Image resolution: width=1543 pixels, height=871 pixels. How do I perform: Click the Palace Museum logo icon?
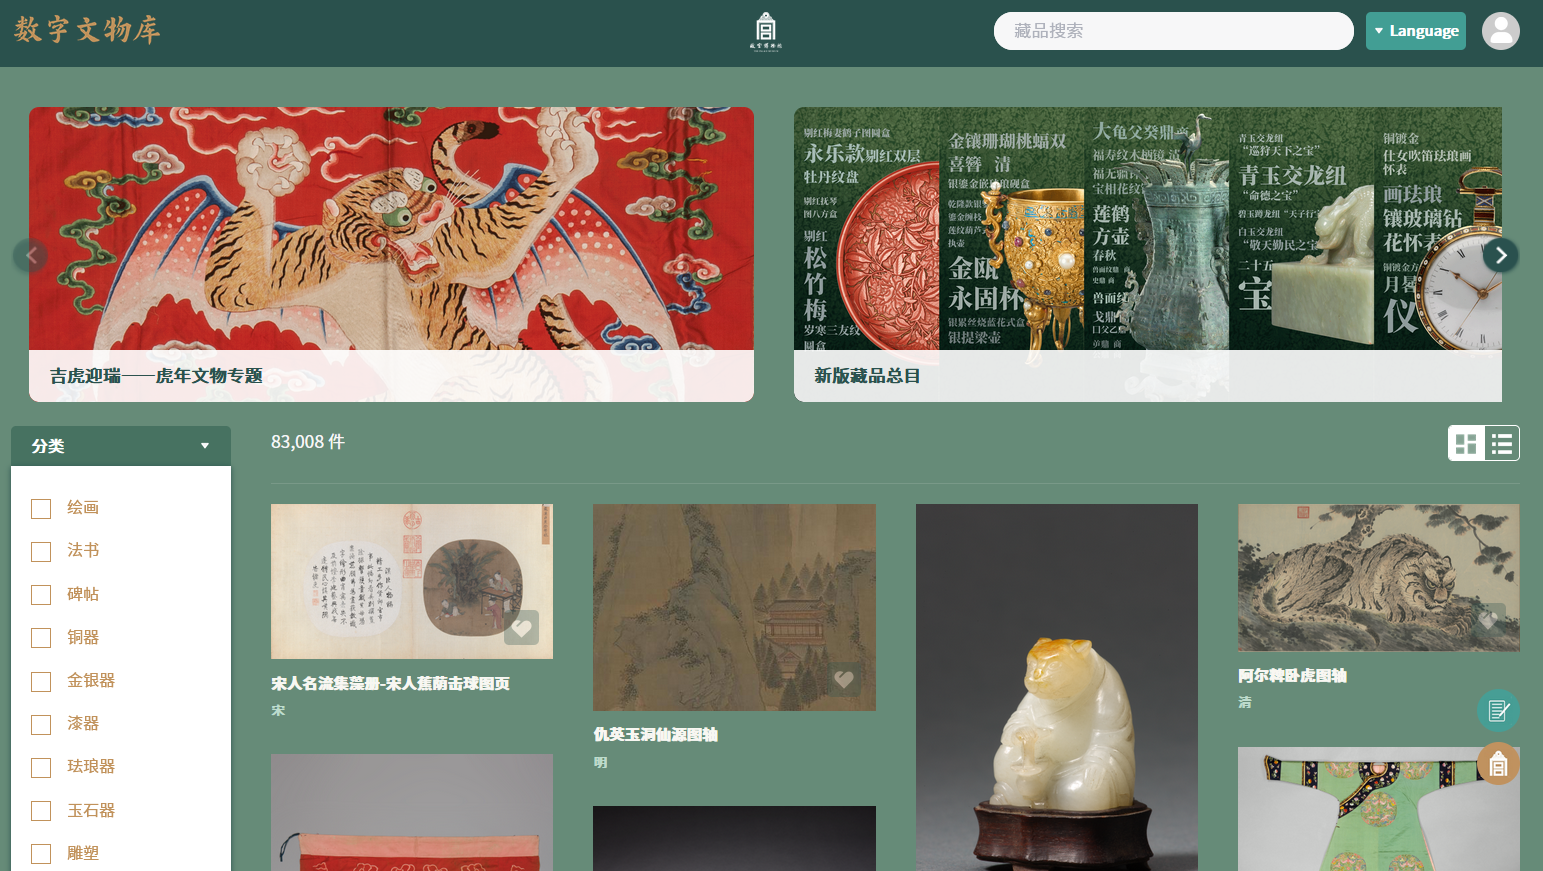(766, 32)
